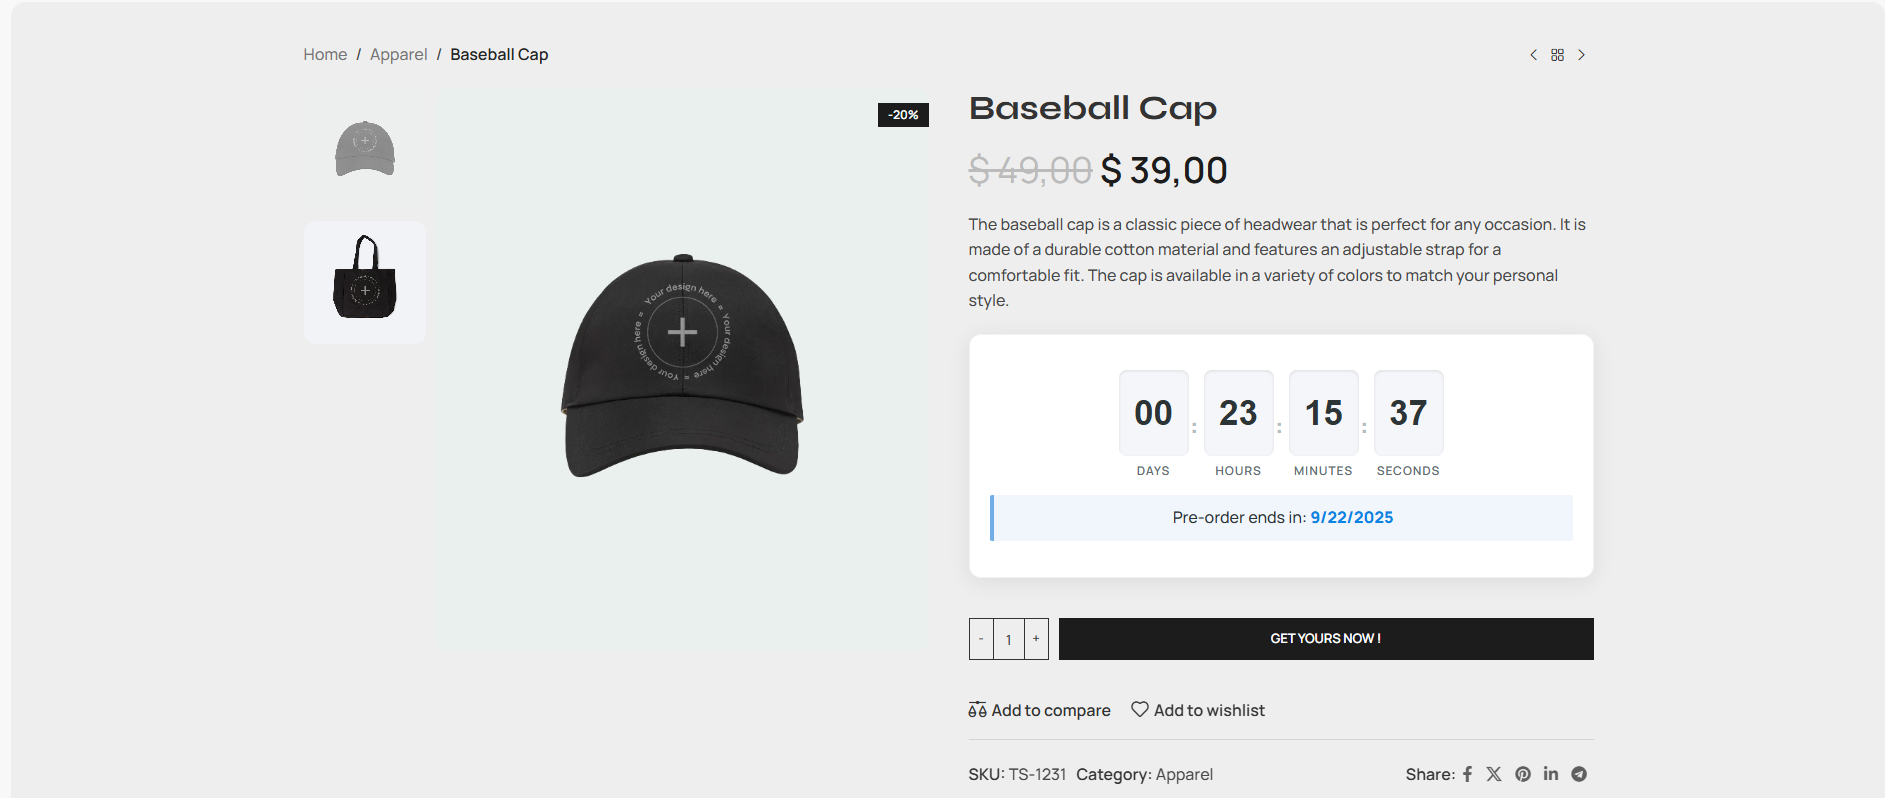Click the quantity input field
This screenshot has width=1885, height=798.
click(x=1008, y=638)
